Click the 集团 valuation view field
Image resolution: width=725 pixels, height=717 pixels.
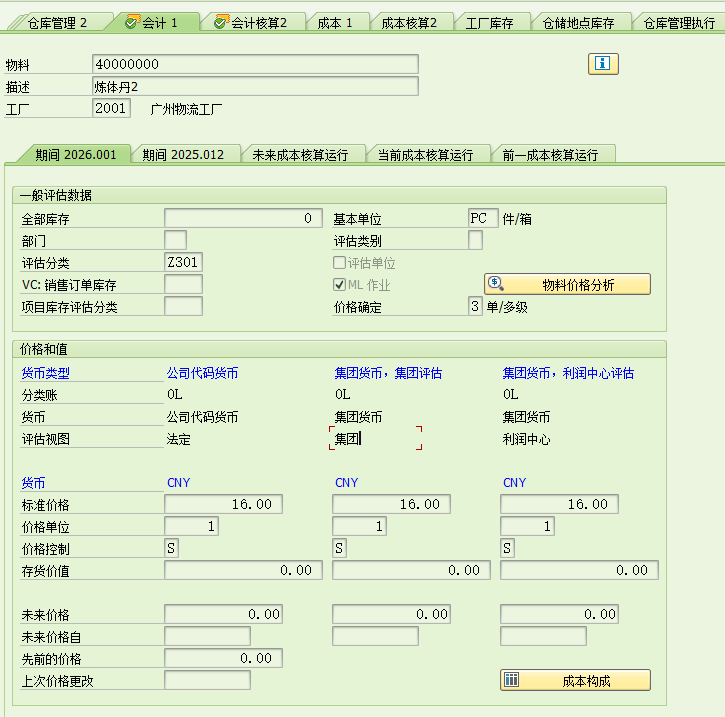(x=375, y=438)
